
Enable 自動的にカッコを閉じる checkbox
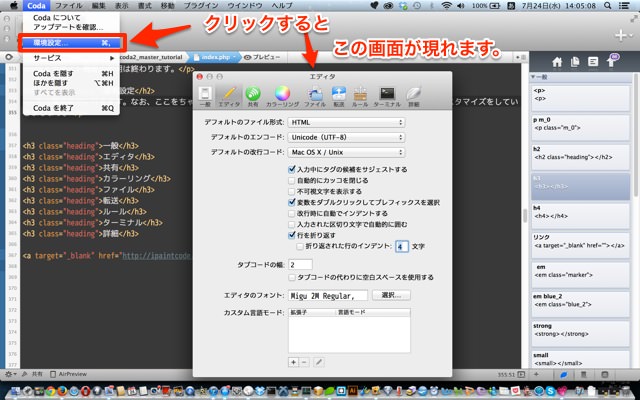[x=291, y=180]
